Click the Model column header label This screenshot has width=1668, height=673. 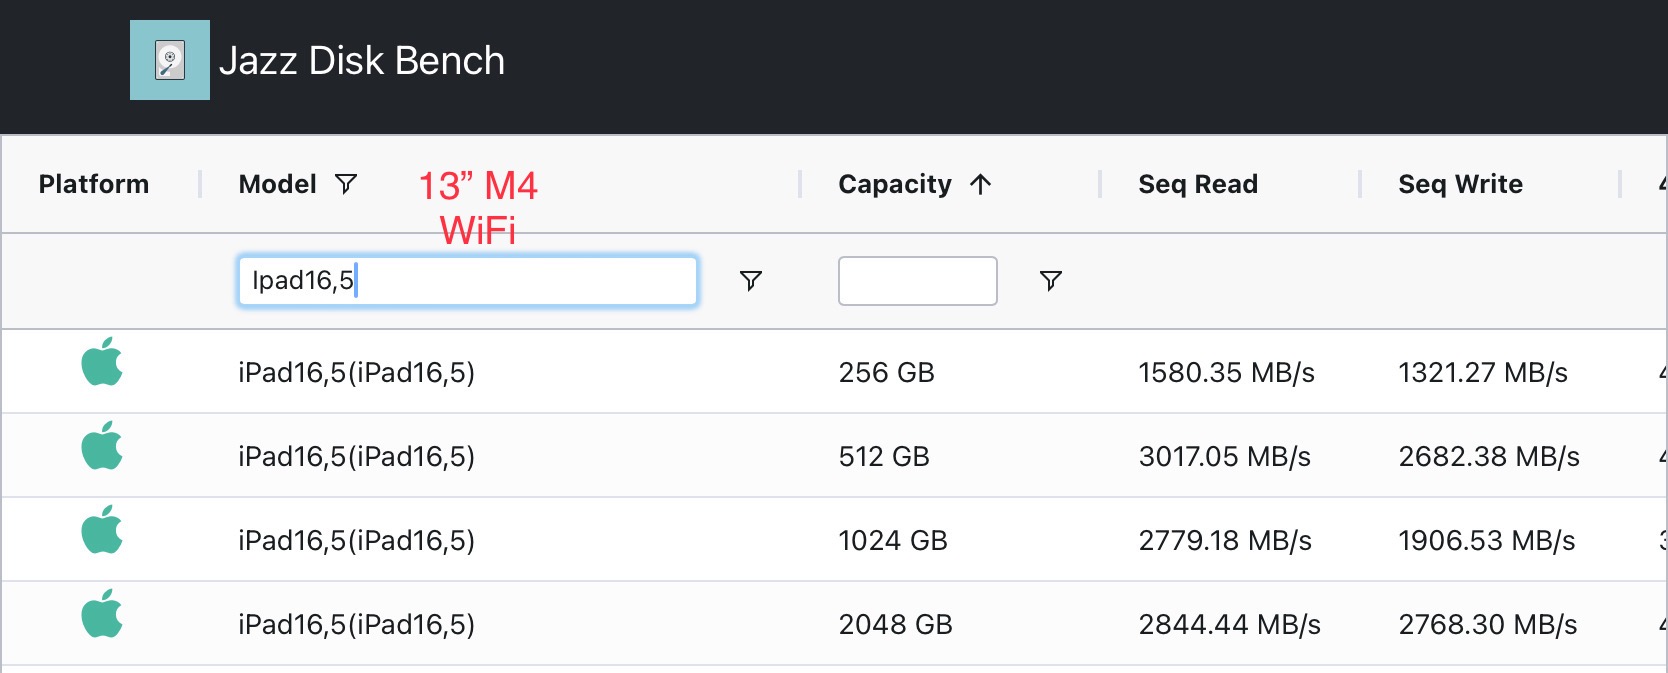coord(277,184)
